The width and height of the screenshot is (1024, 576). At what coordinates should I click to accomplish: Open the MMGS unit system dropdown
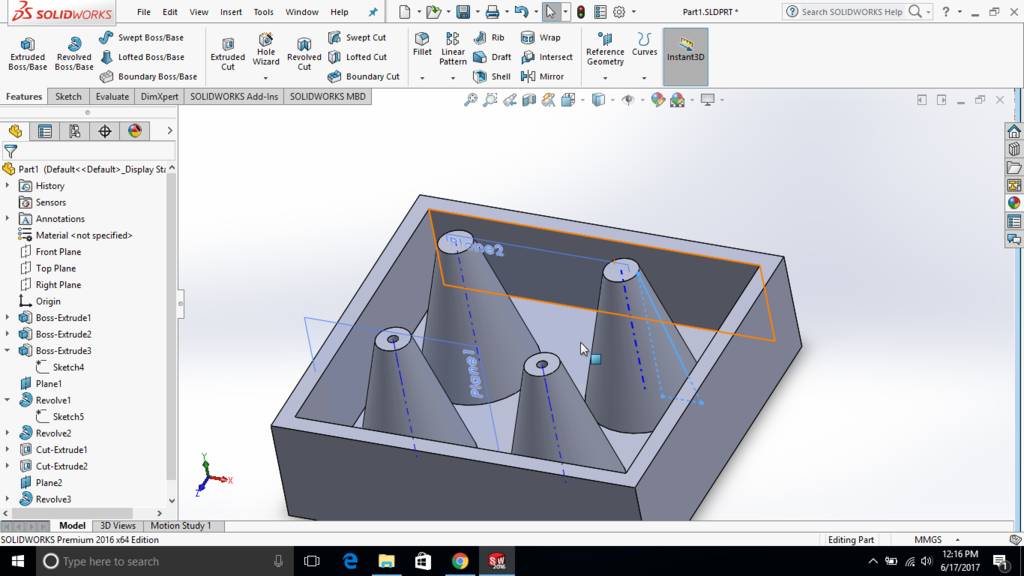coord(957,540)
